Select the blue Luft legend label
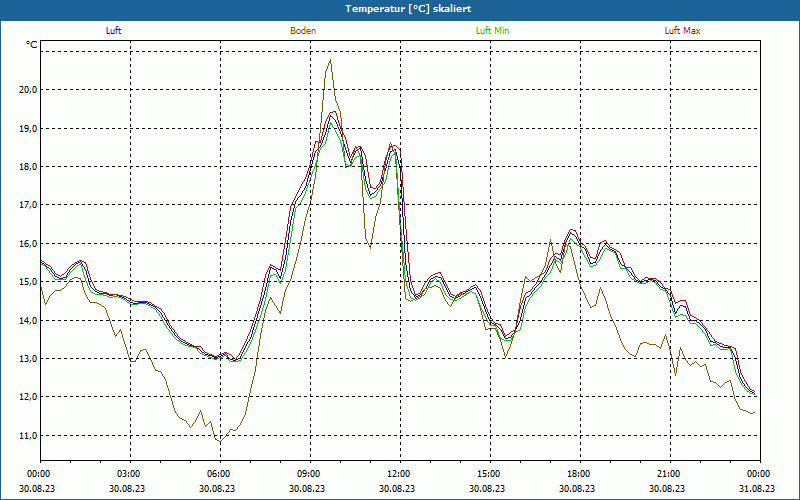Image resolution: width=800 pixels, height=500 pixels. (x=113, y=31)
